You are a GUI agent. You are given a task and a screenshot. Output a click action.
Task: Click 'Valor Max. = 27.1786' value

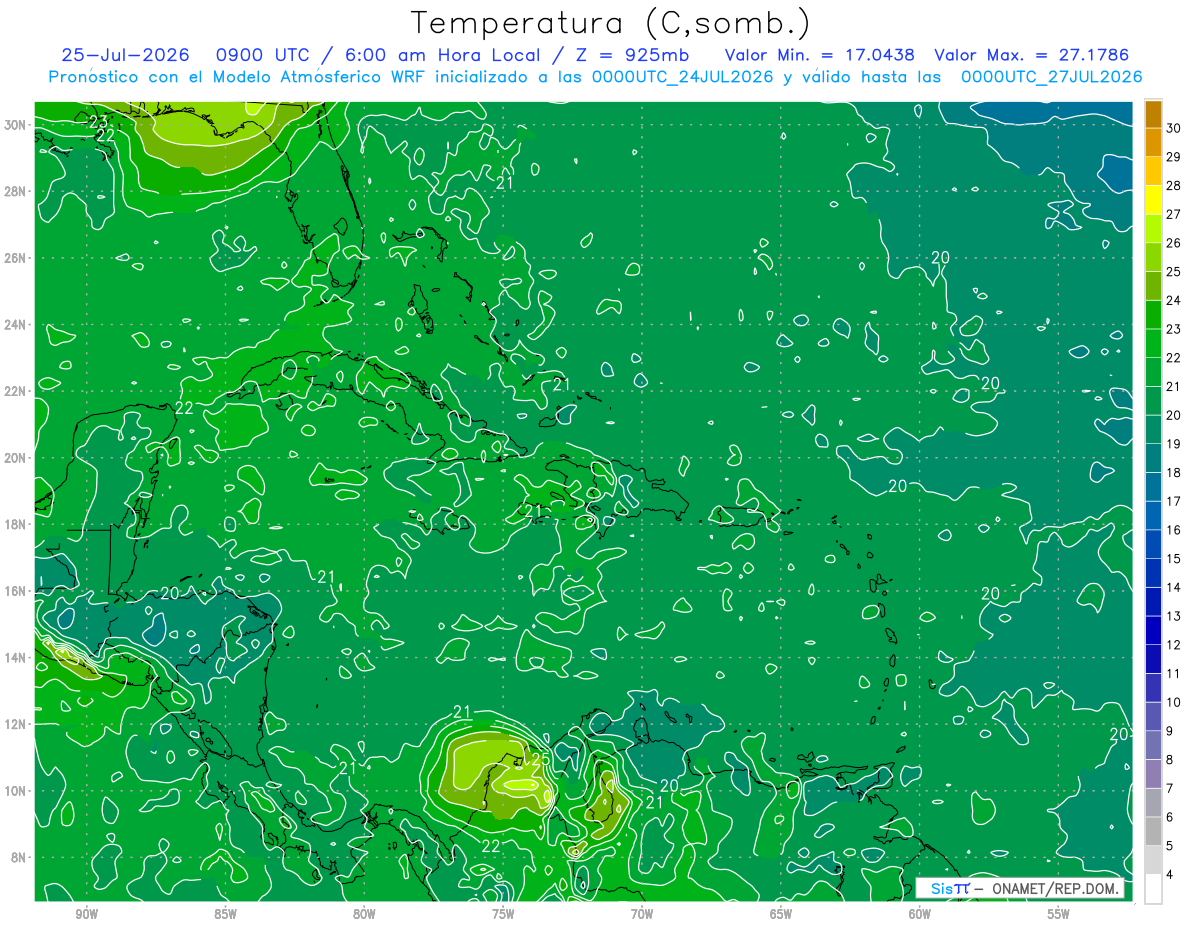click(1030, 55)
